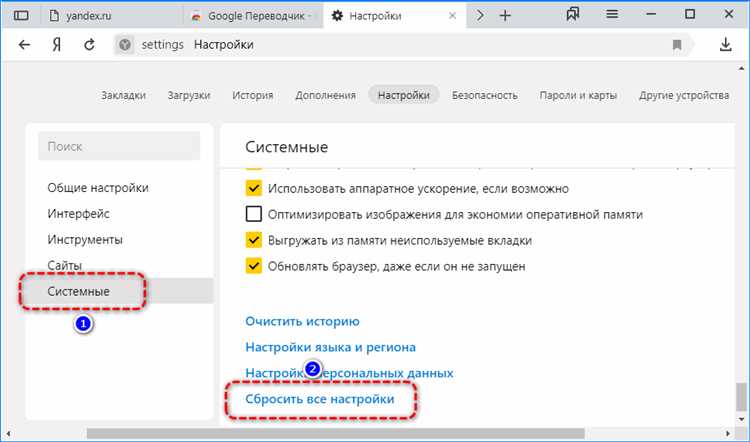Select Общие настройки in sidebar
The image size is (750, 442).
coord(98,188)
